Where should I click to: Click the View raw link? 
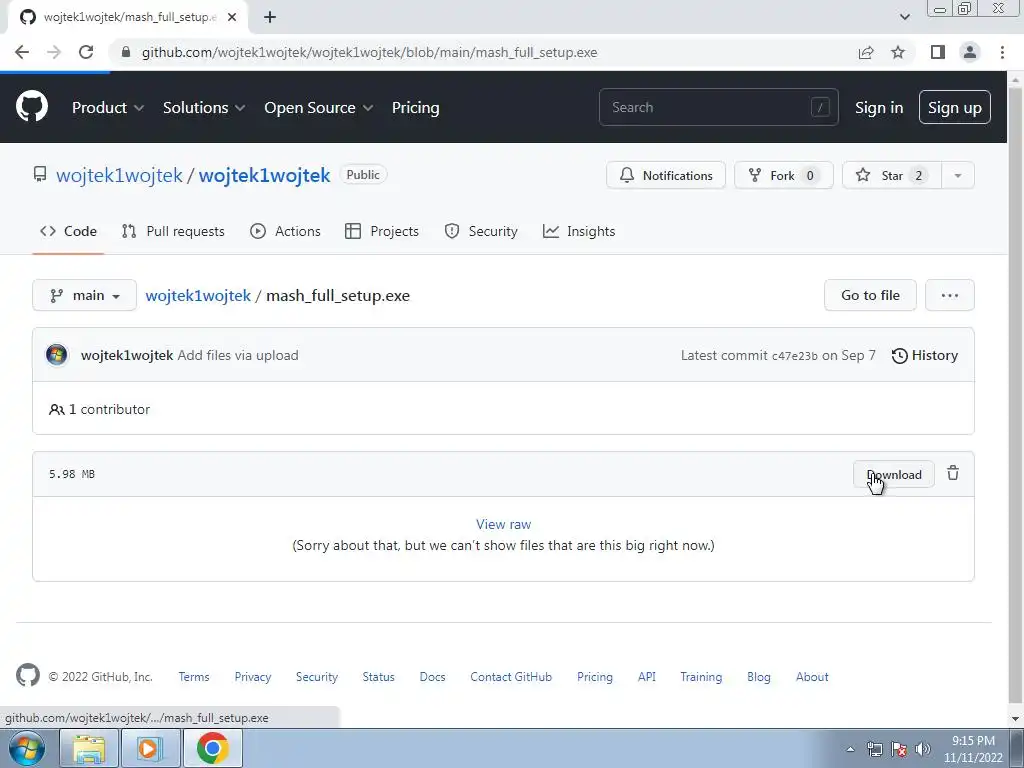click(x=503, y=524)
